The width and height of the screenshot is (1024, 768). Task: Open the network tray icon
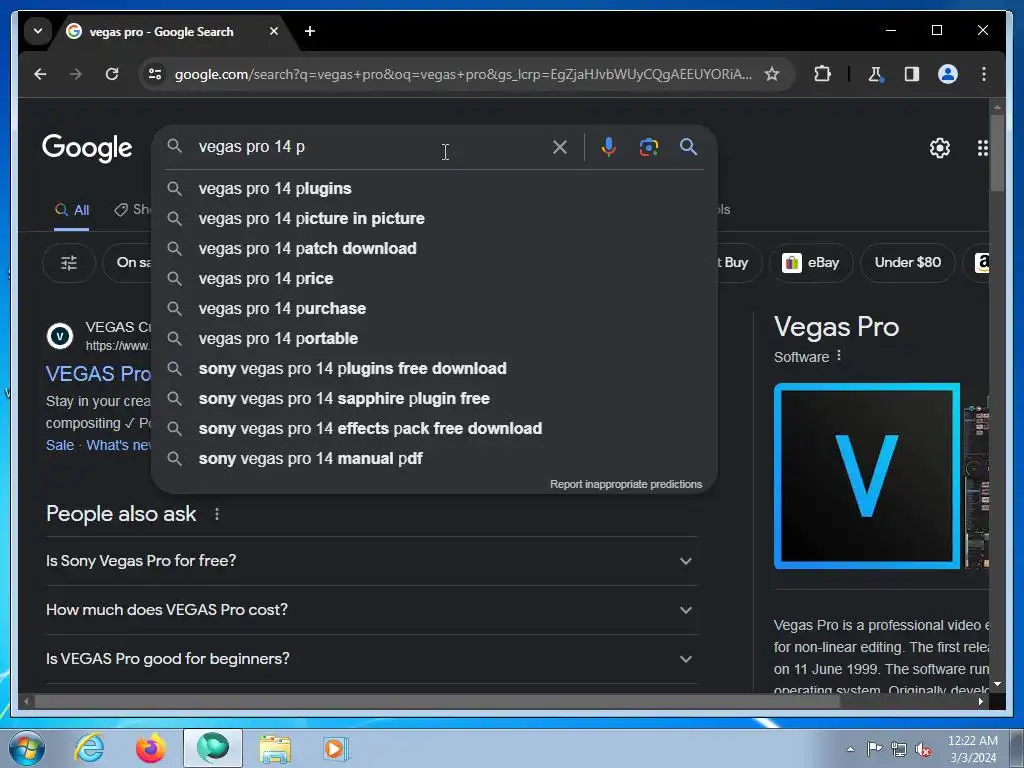899,749
